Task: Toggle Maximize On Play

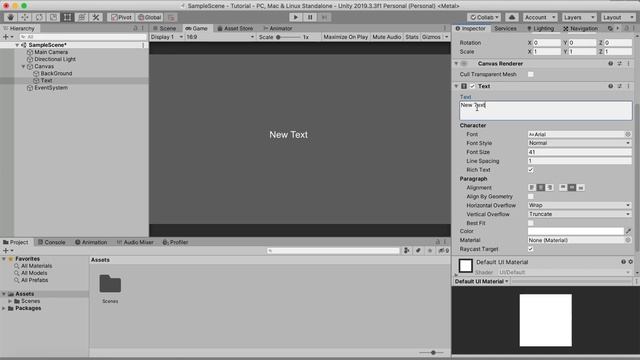Action: point(346,37)
